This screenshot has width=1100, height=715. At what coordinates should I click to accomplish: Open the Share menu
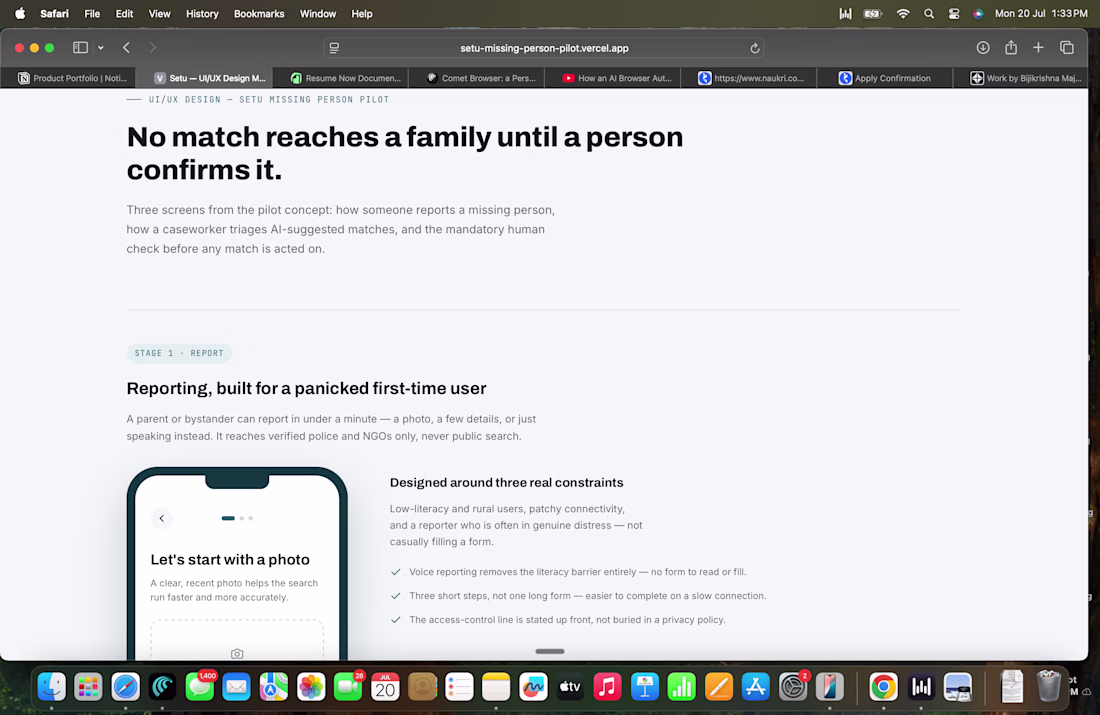pyautogui.click(x=1011, y=47)
